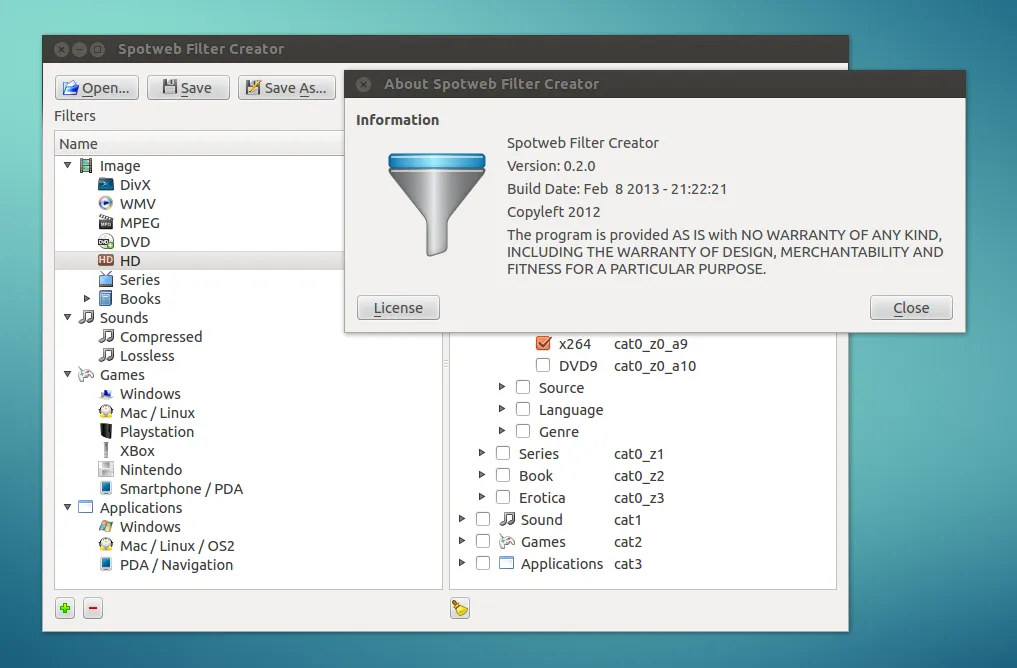
Task: Expand the Language options
Action: [x=501, y=409]
